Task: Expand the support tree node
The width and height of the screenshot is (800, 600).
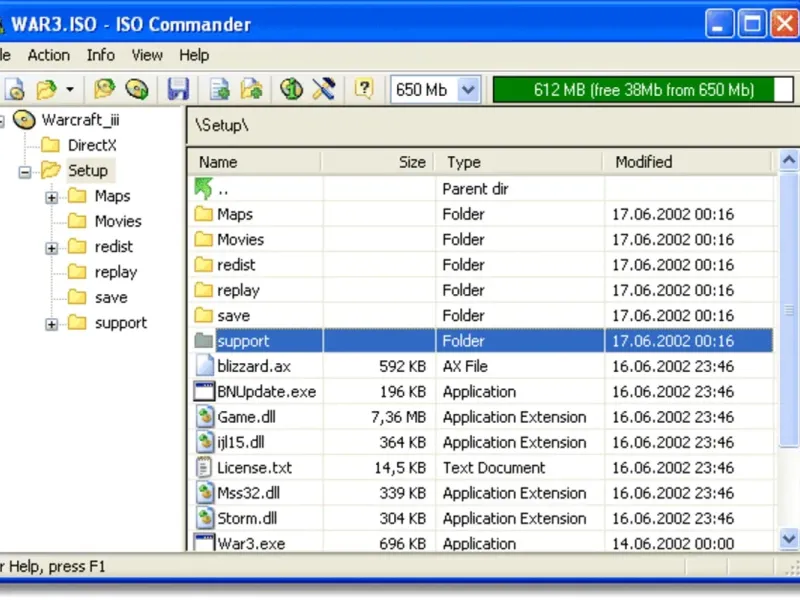Action: (x=51, y=324)
